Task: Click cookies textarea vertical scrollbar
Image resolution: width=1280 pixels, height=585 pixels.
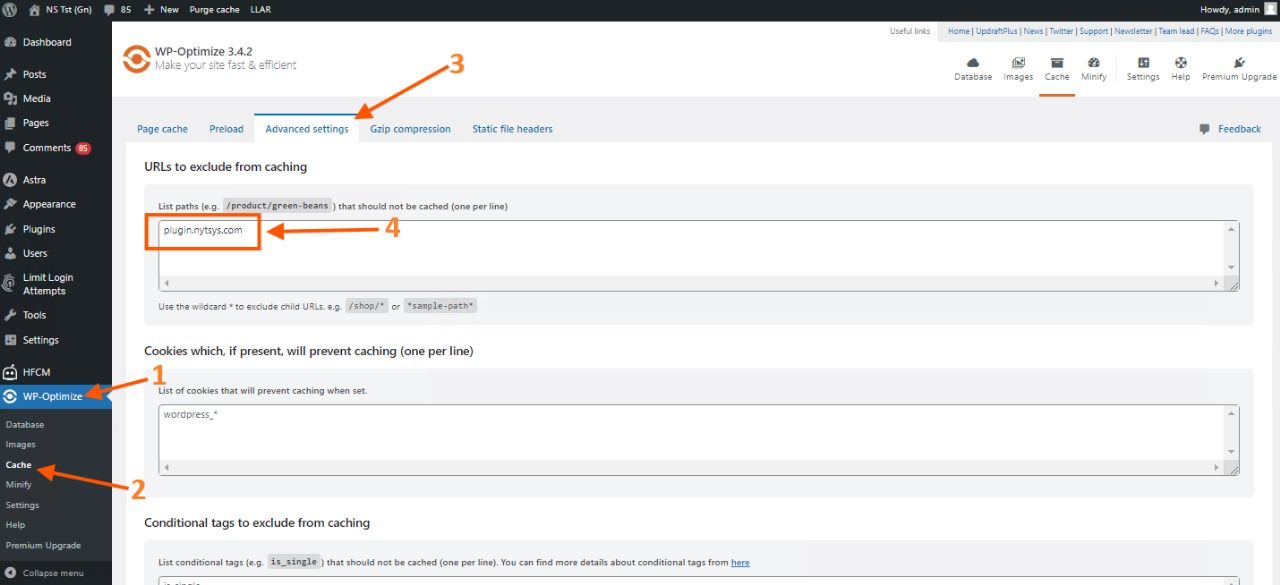Action: [1231, 432]
